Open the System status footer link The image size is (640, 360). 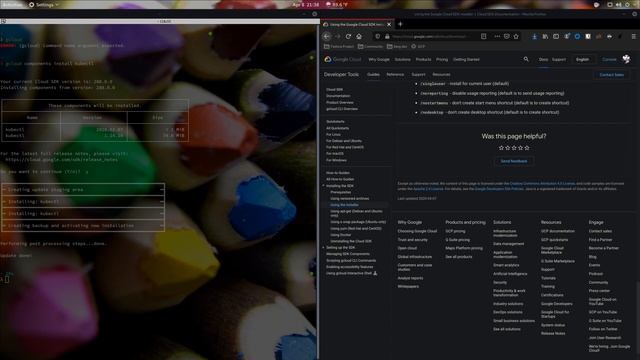[553, 325]
